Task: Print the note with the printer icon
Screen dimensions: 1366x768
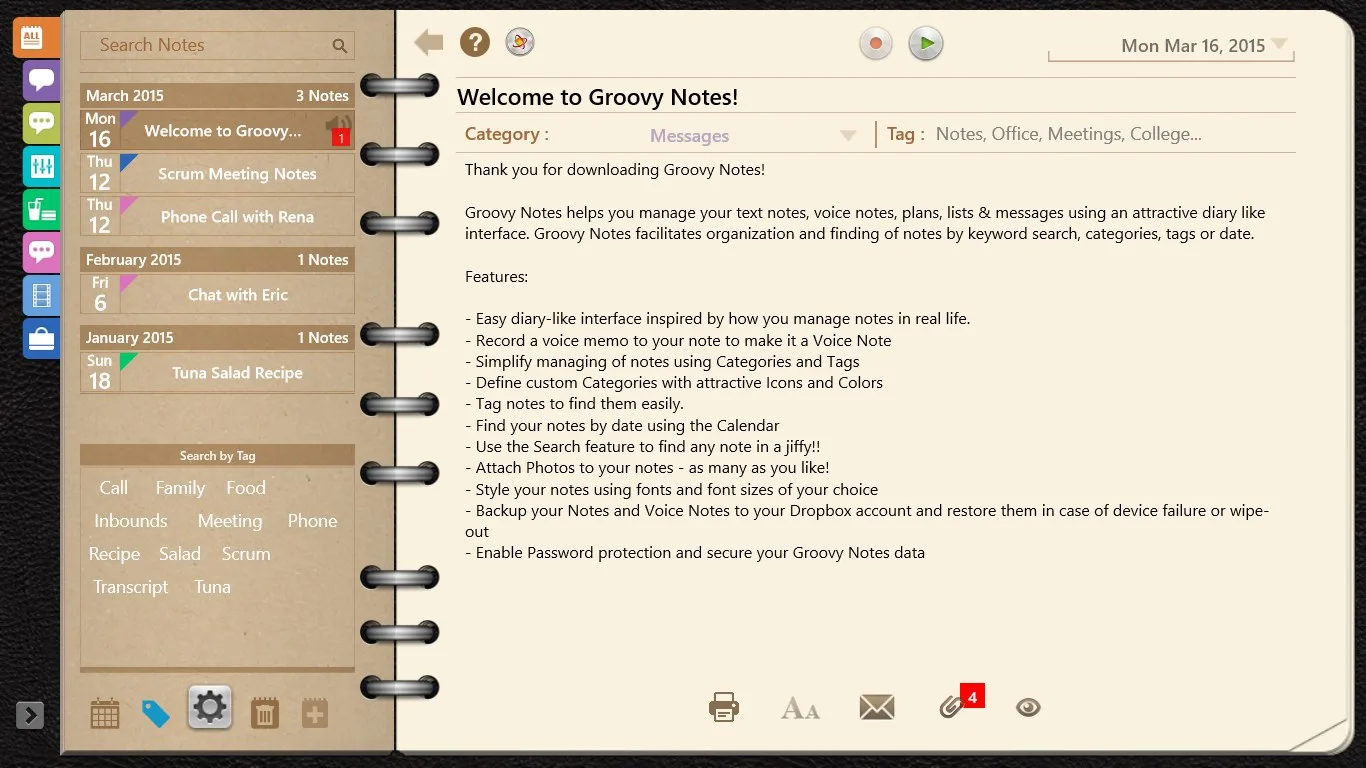Action: (724, 708)
